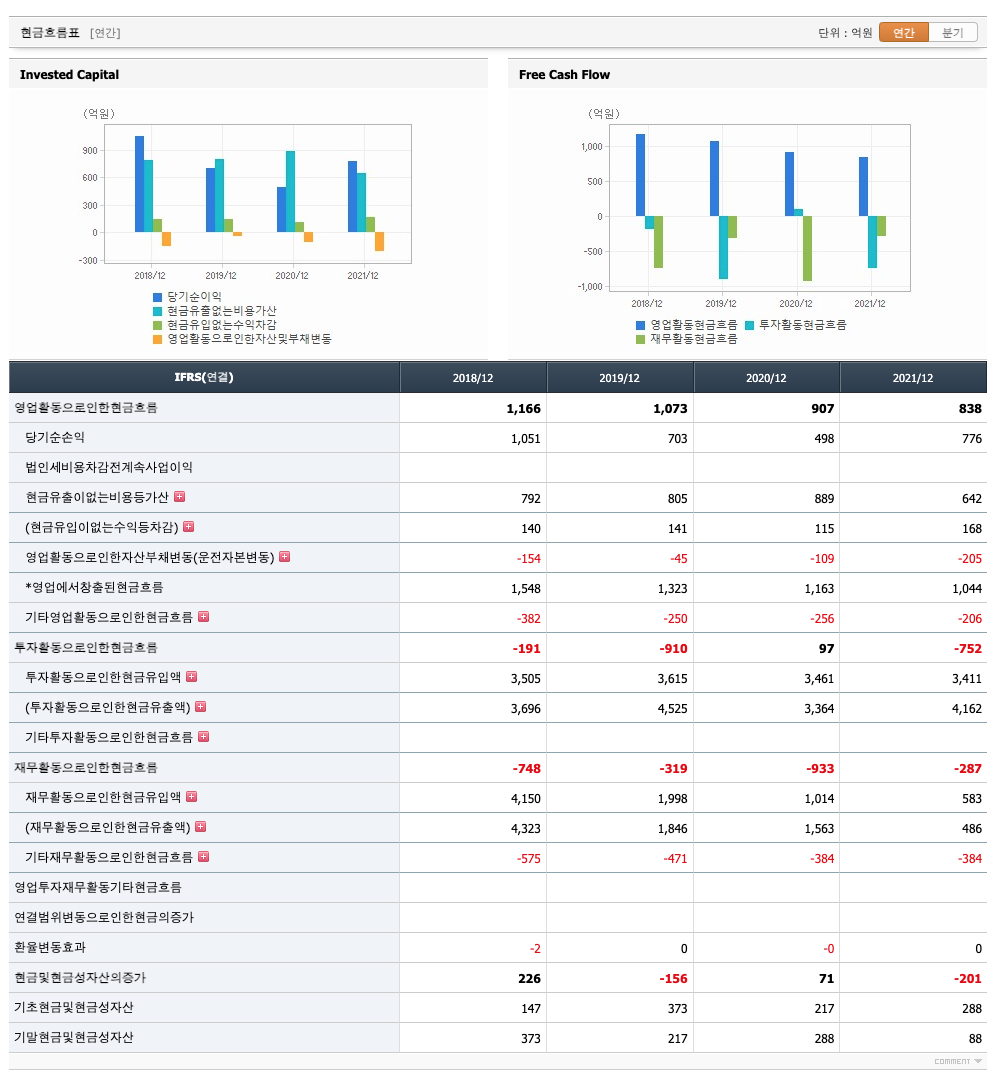Screen dimensions: 997x1080
Task: Click the 영업활동현금흐름 legend blue swatch
Action: (641, 325)
